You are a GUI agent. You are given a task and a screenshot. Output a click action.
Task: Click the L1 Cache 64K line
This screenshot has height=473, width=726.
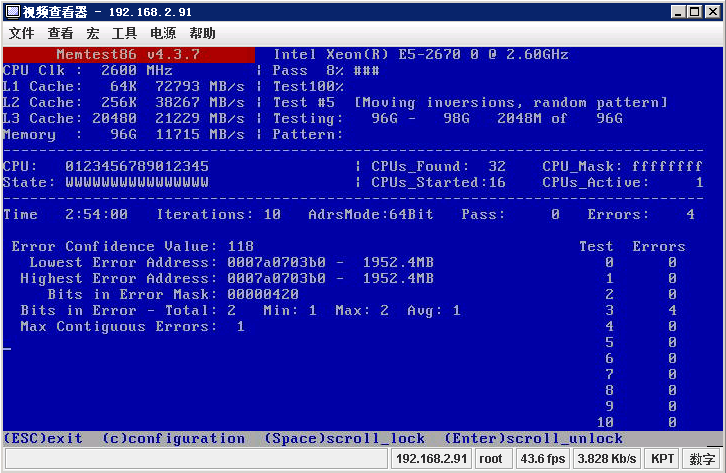123,87
